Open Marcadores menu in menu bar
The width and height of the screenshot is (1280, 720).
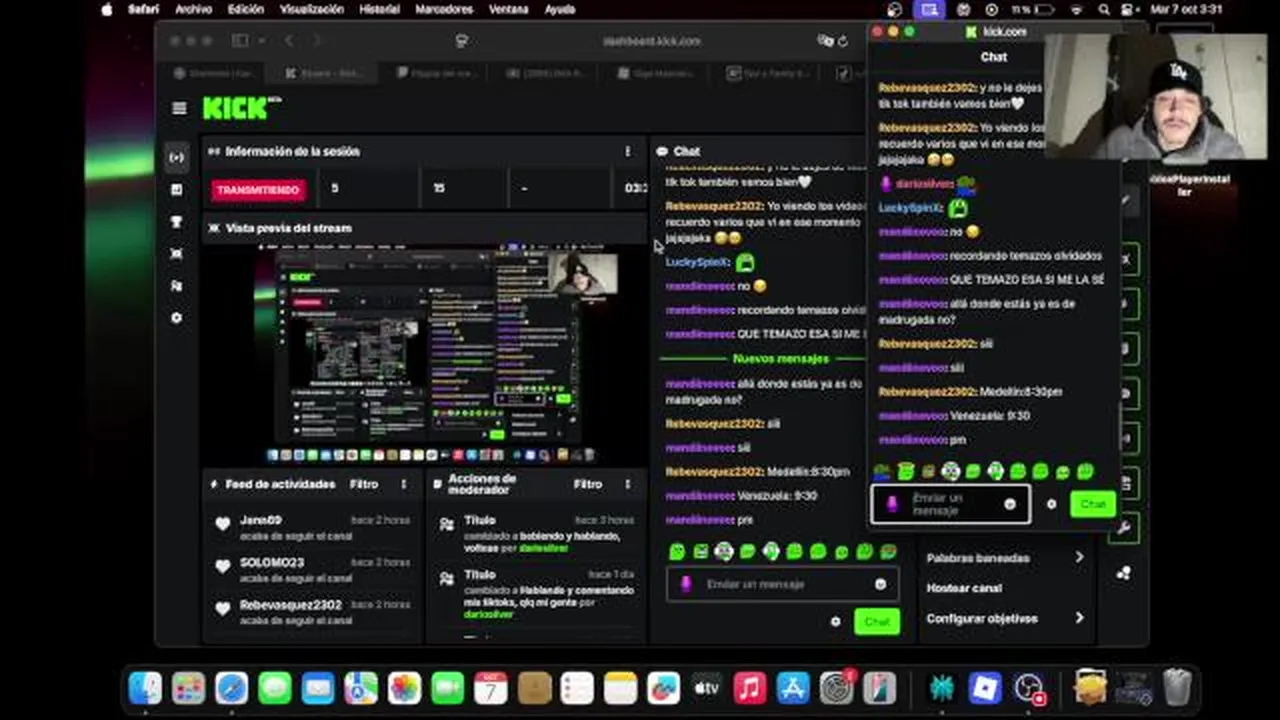pyautogui.click(x=444, y=9)
